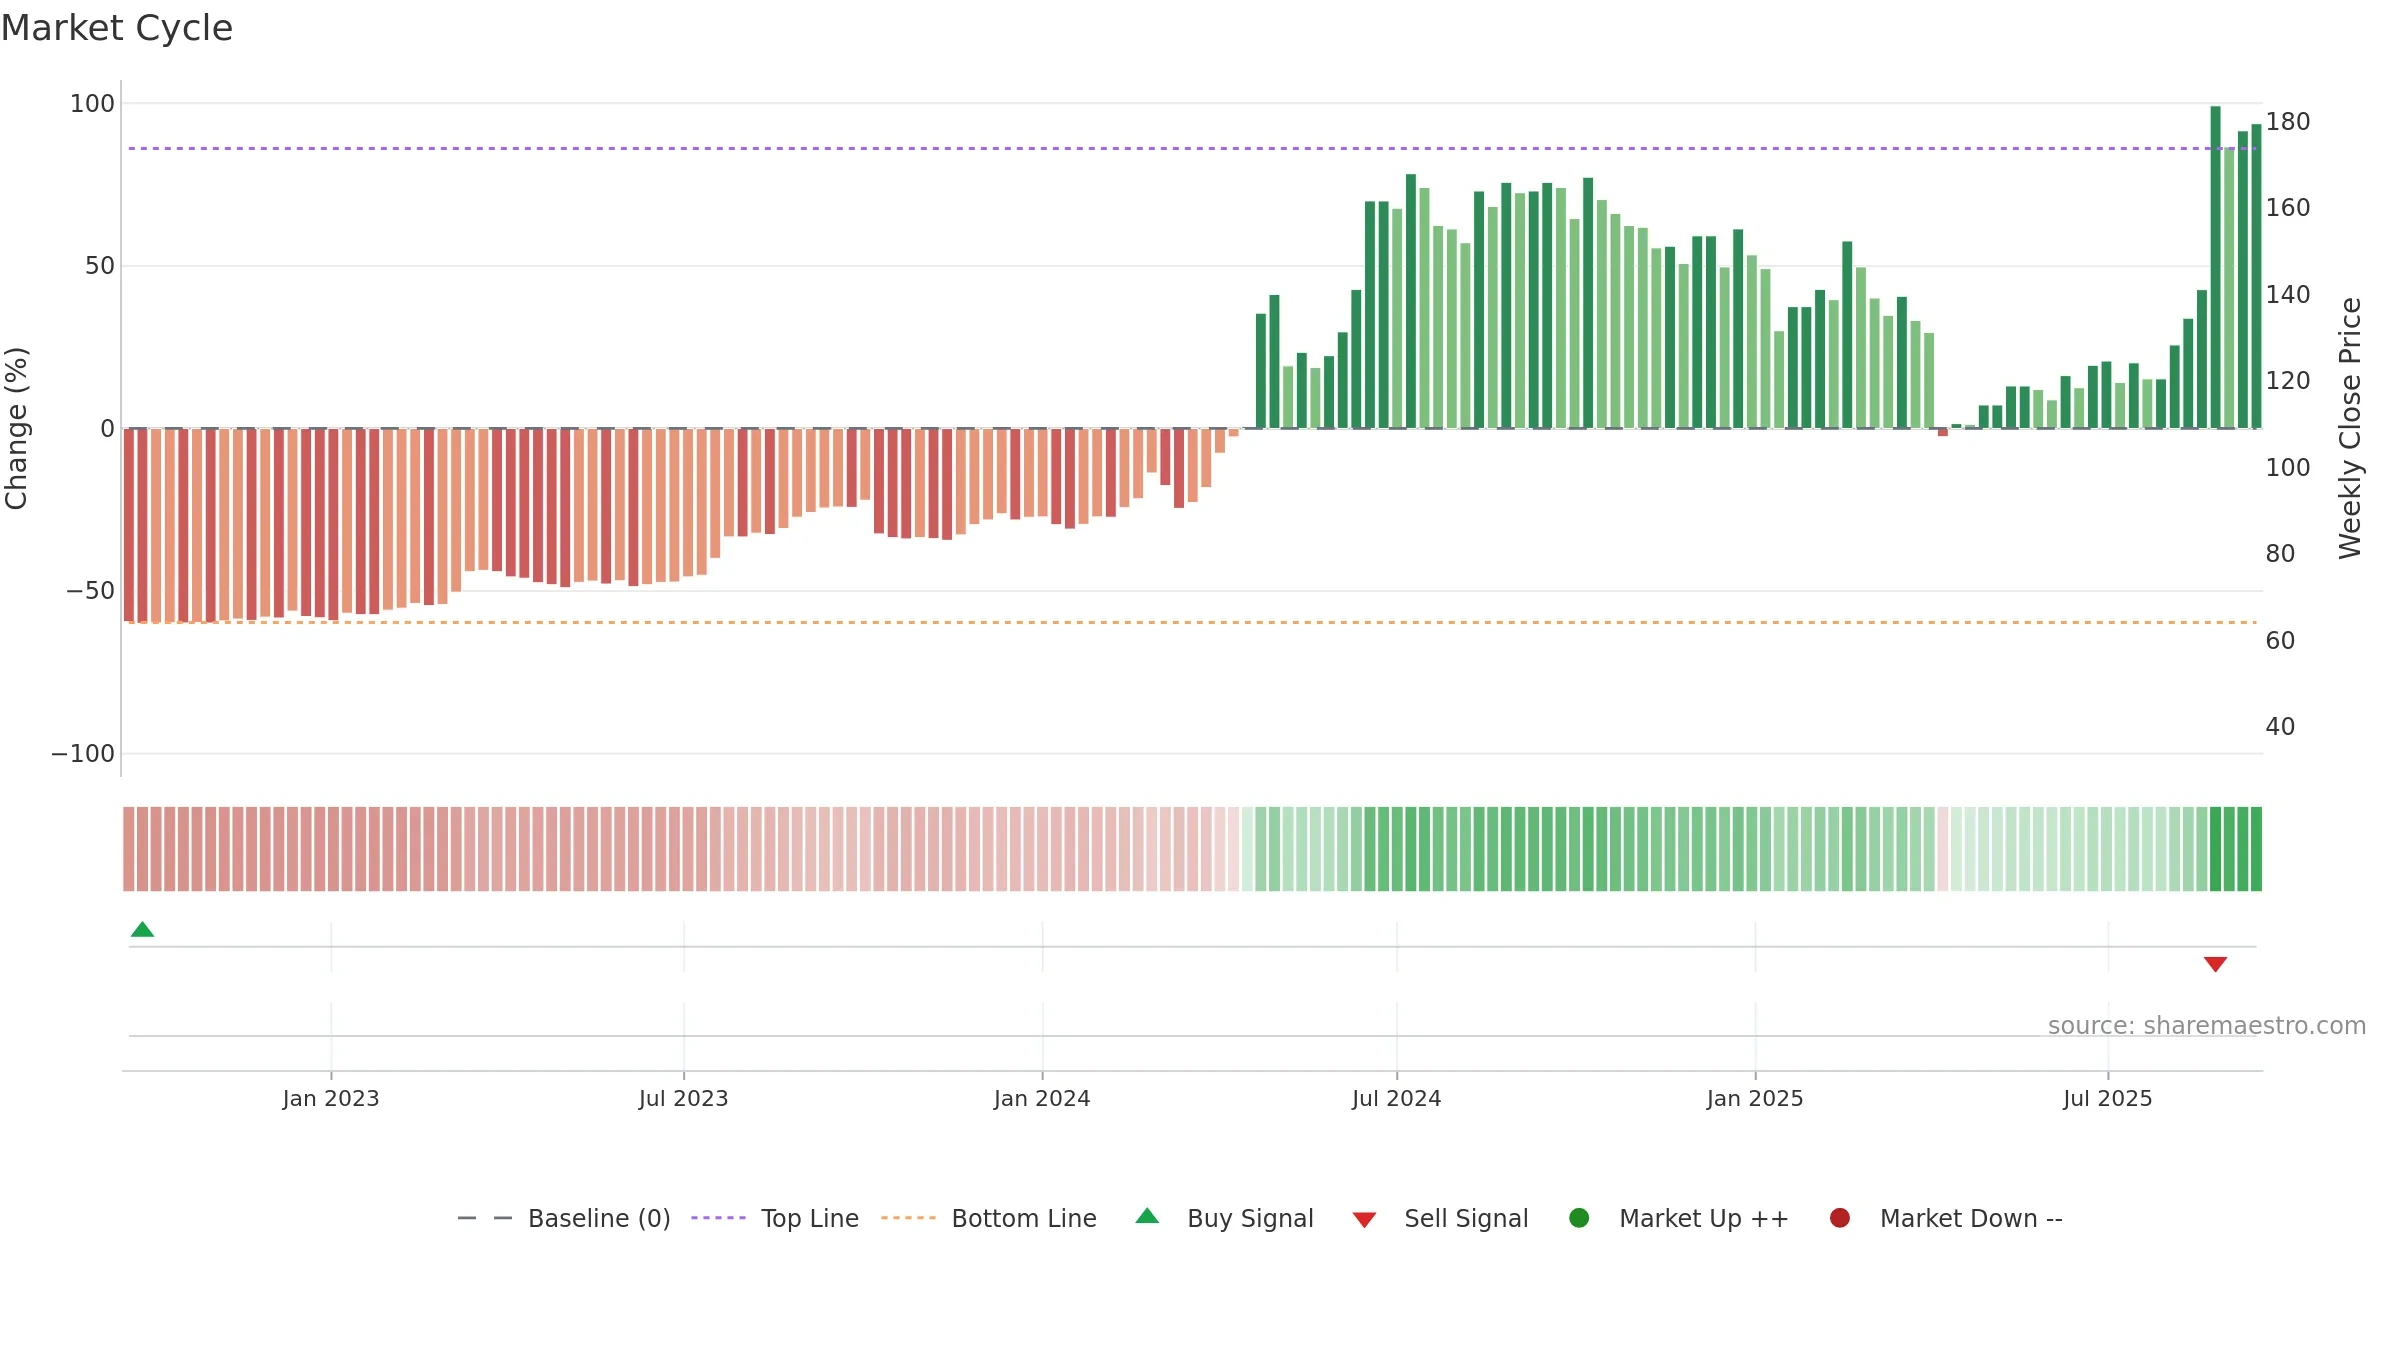
Task: Click the red Sell Signal triangle marker
Action: 2215,964
